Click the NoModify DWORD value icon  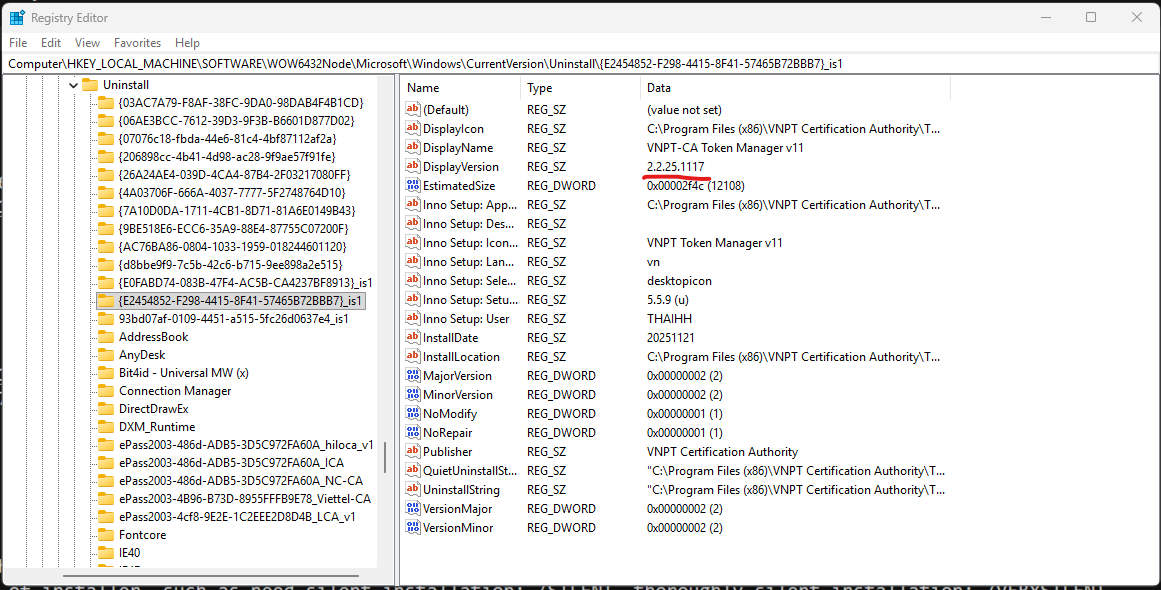pos(412,414)
